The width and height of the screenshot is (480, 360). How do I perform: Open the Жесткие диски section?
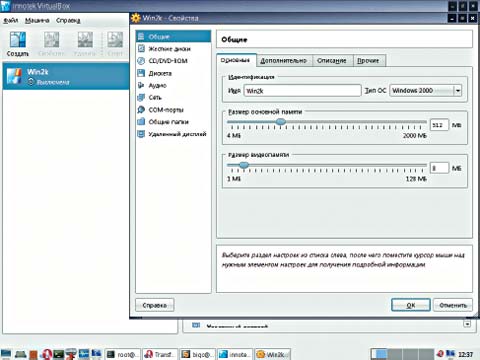(x=173, y=49)
